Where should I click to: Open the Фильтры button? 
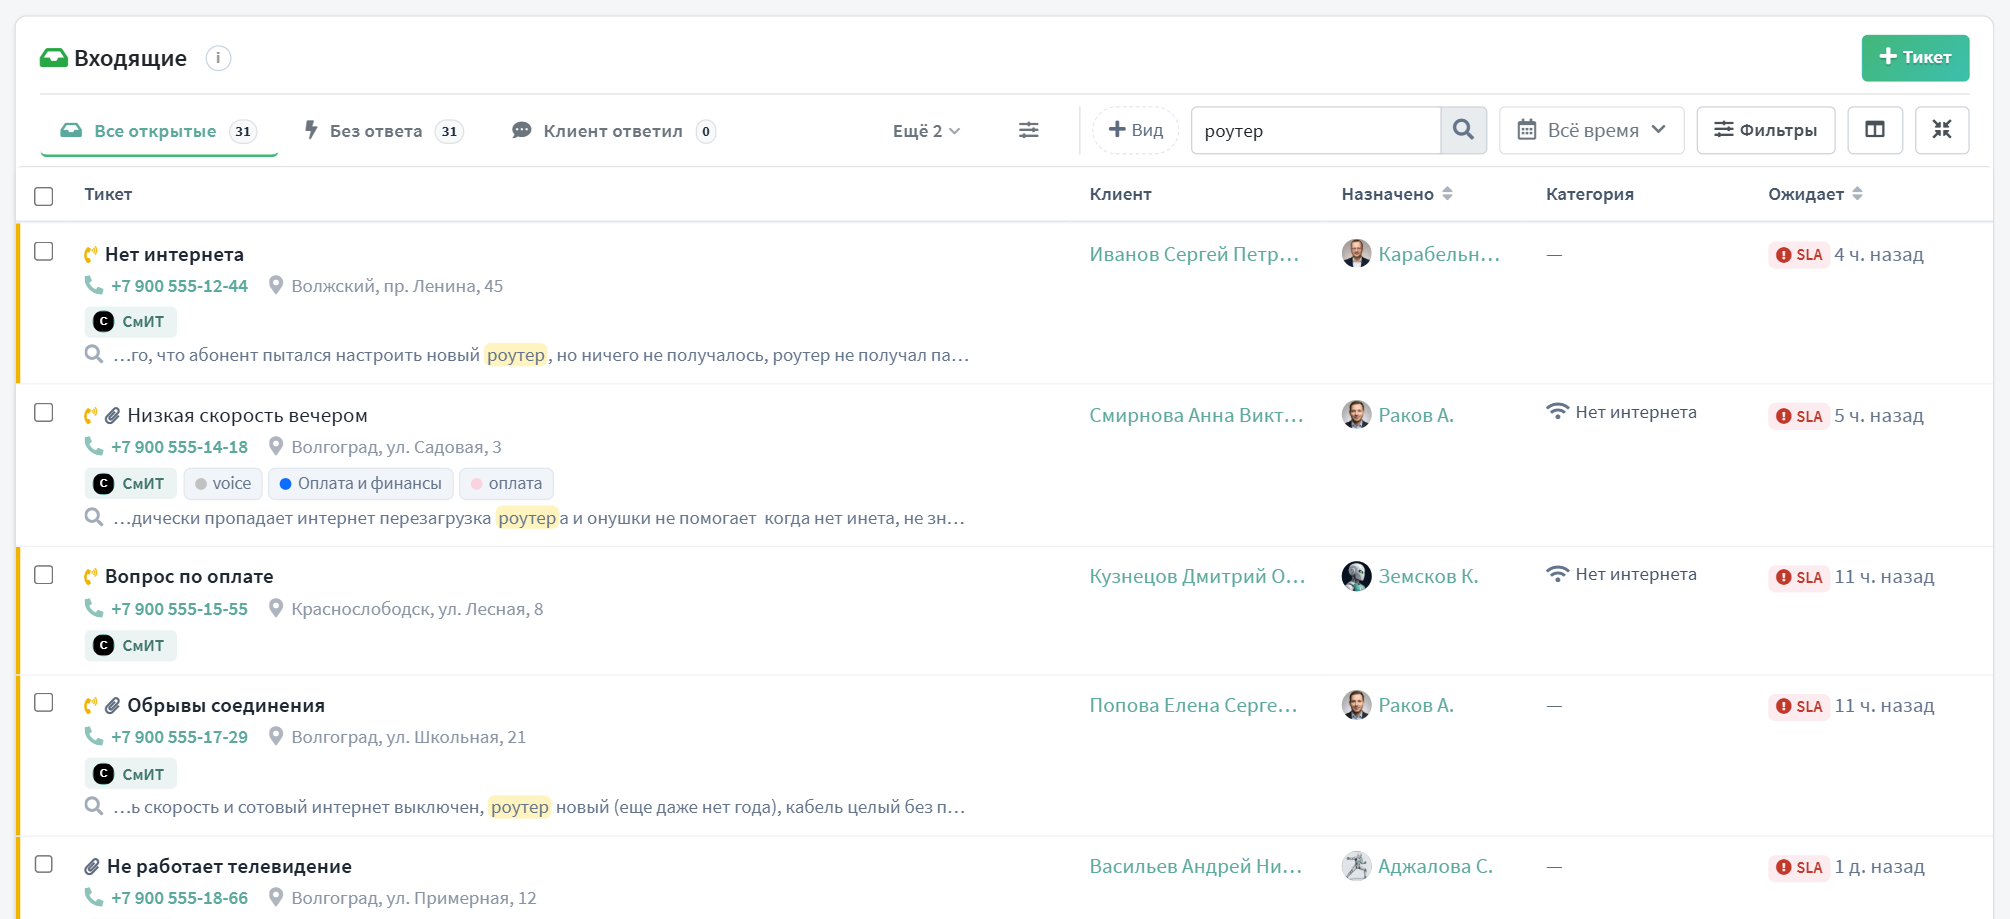1765,130
